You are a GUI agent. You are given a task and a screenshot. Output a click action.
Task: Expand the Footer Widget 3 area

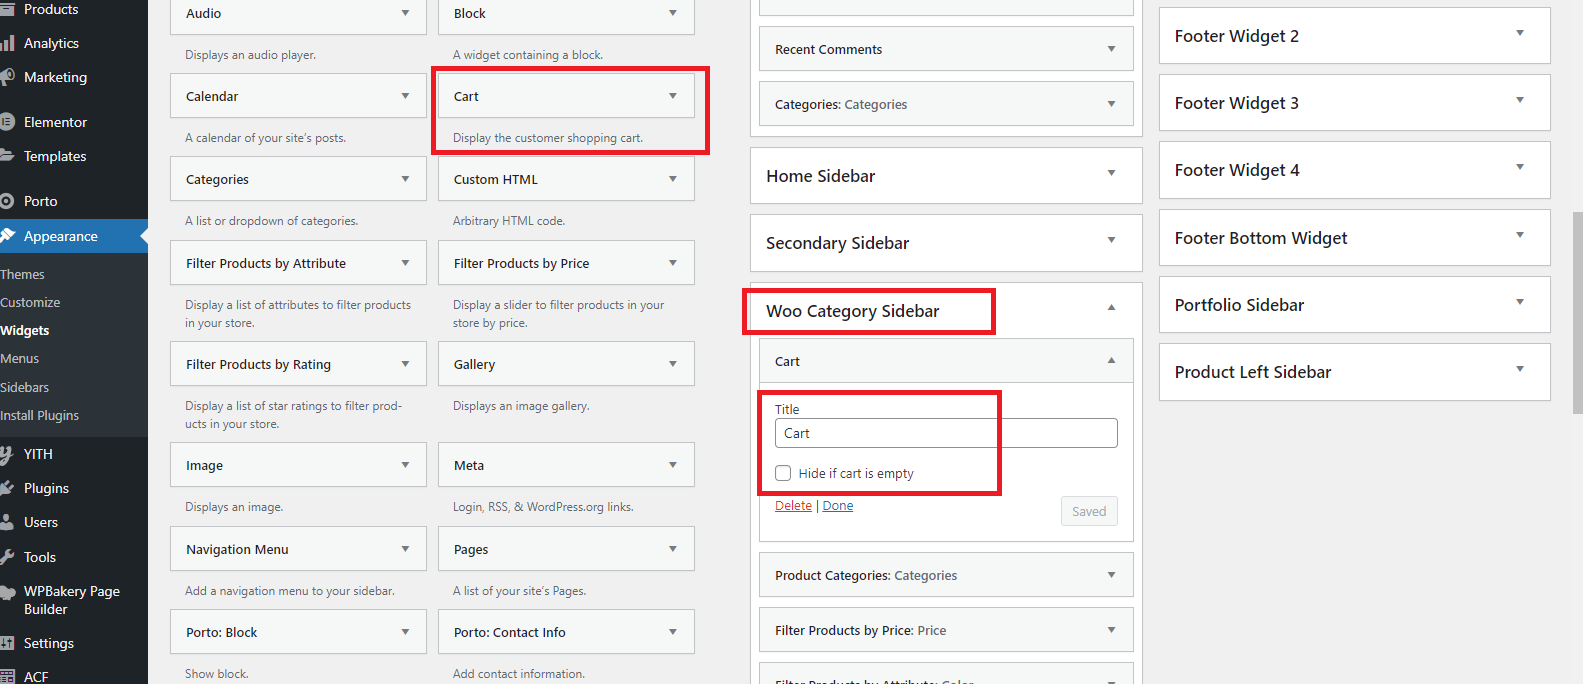pos(1519,101)
